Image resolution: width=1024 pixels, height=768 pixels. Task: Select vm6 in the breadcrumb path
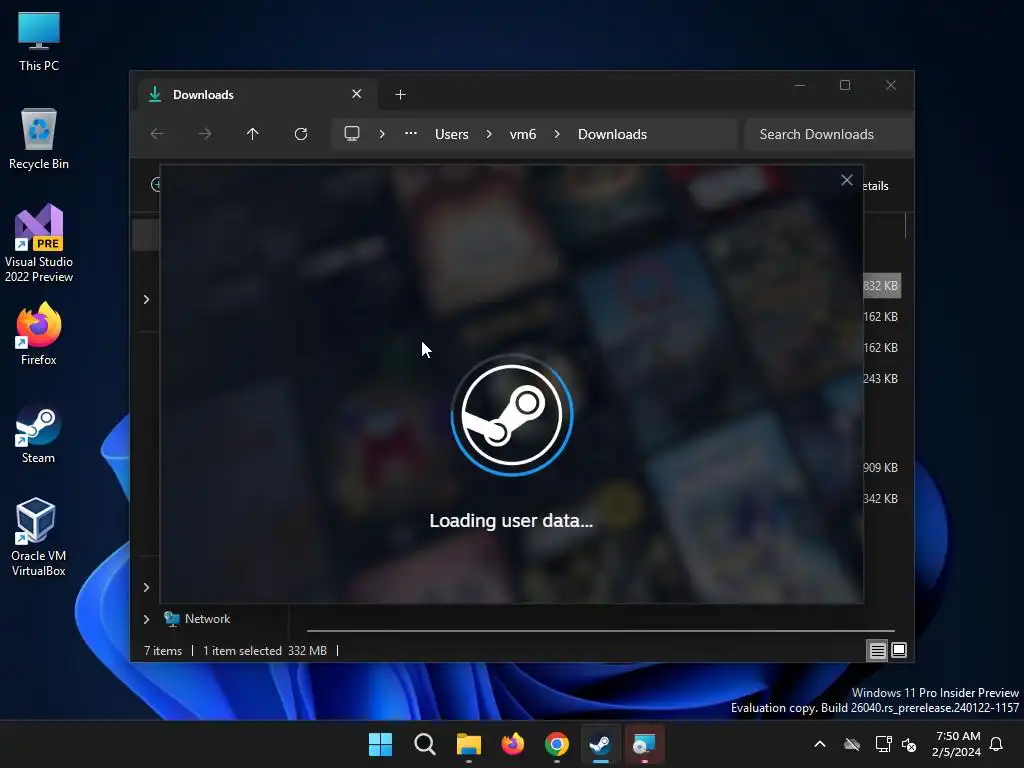coord(523,134)
